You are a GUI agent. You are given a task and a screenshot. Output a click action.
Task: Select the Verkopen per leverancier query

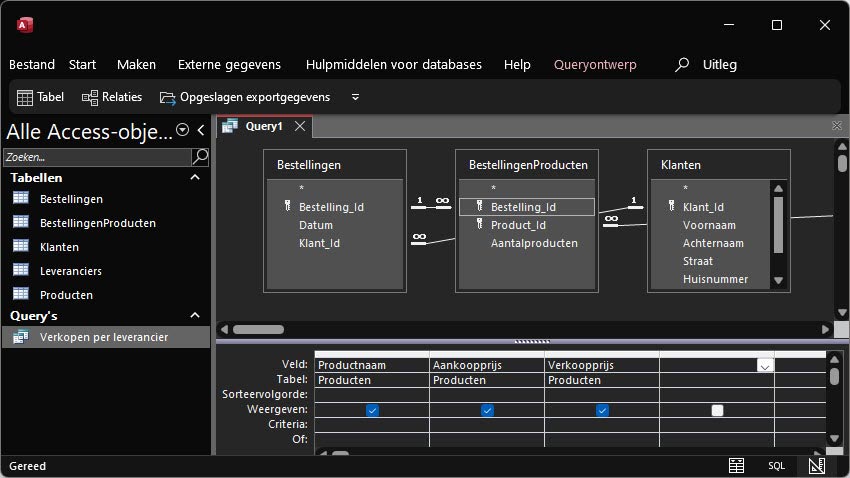(106, 337)
